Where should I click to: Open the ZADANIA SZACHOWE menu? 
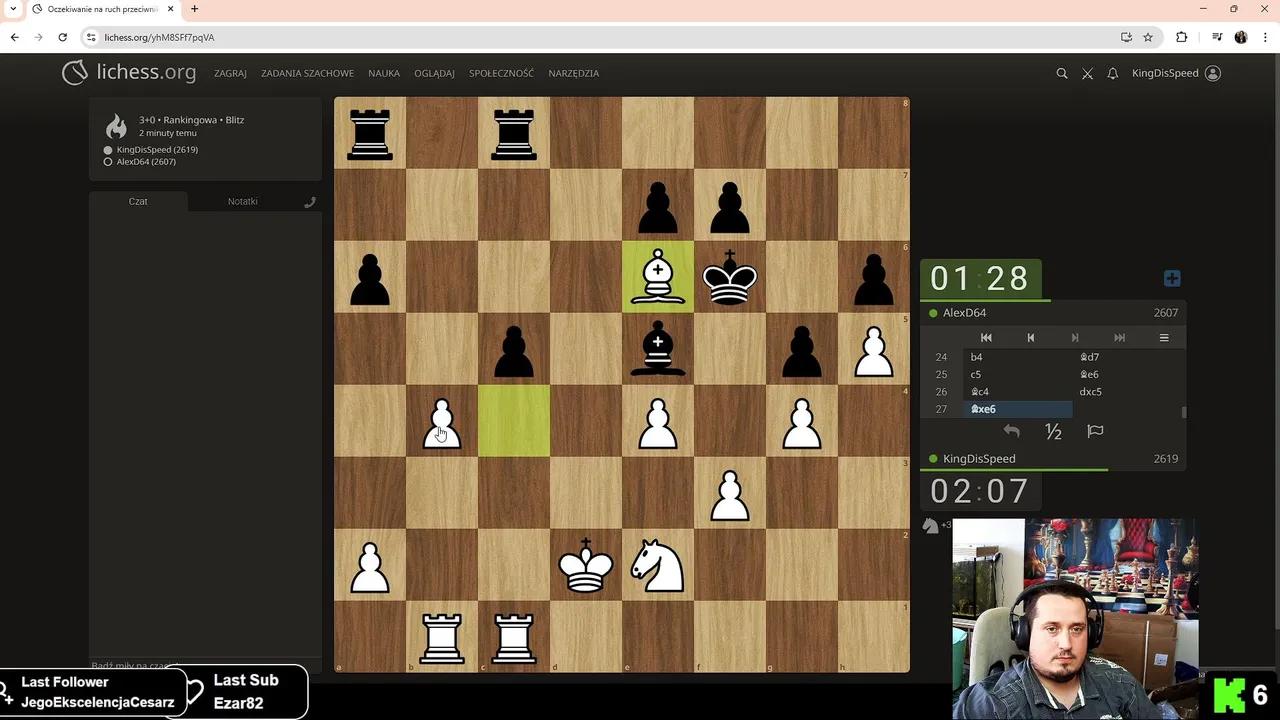pos(307,73)
